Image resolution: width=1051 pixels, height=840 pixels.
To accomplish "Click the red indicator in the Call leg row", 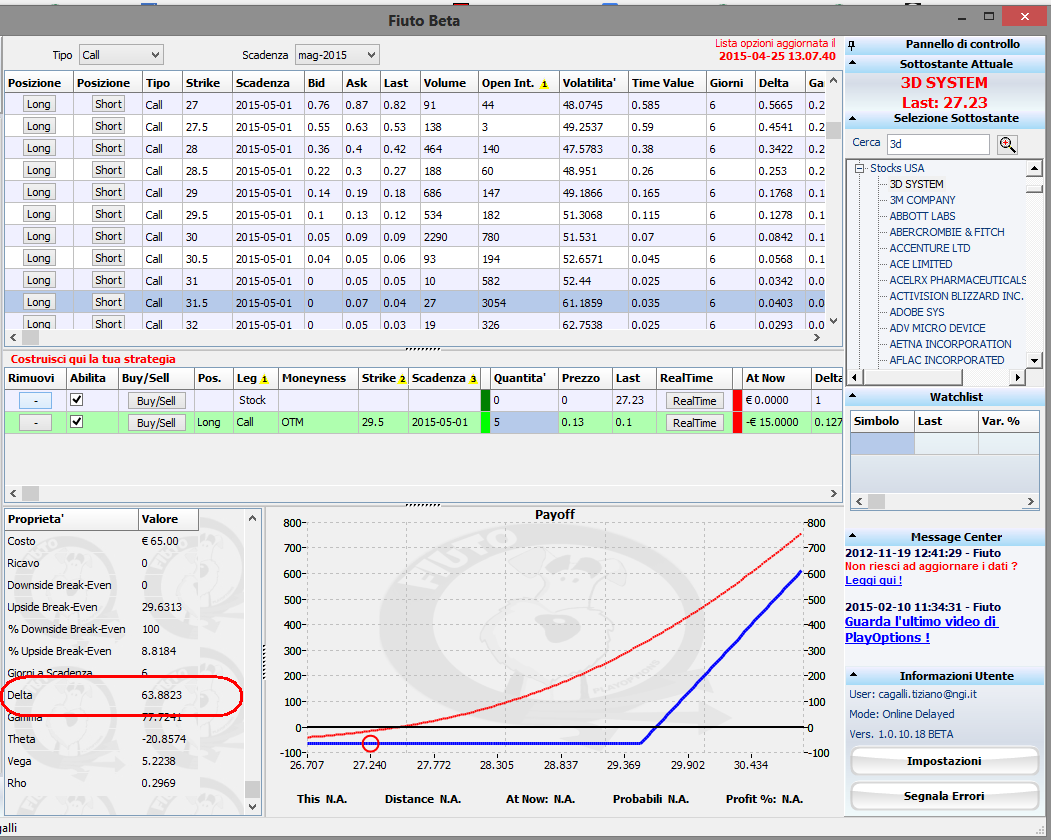I will (738, 422).
